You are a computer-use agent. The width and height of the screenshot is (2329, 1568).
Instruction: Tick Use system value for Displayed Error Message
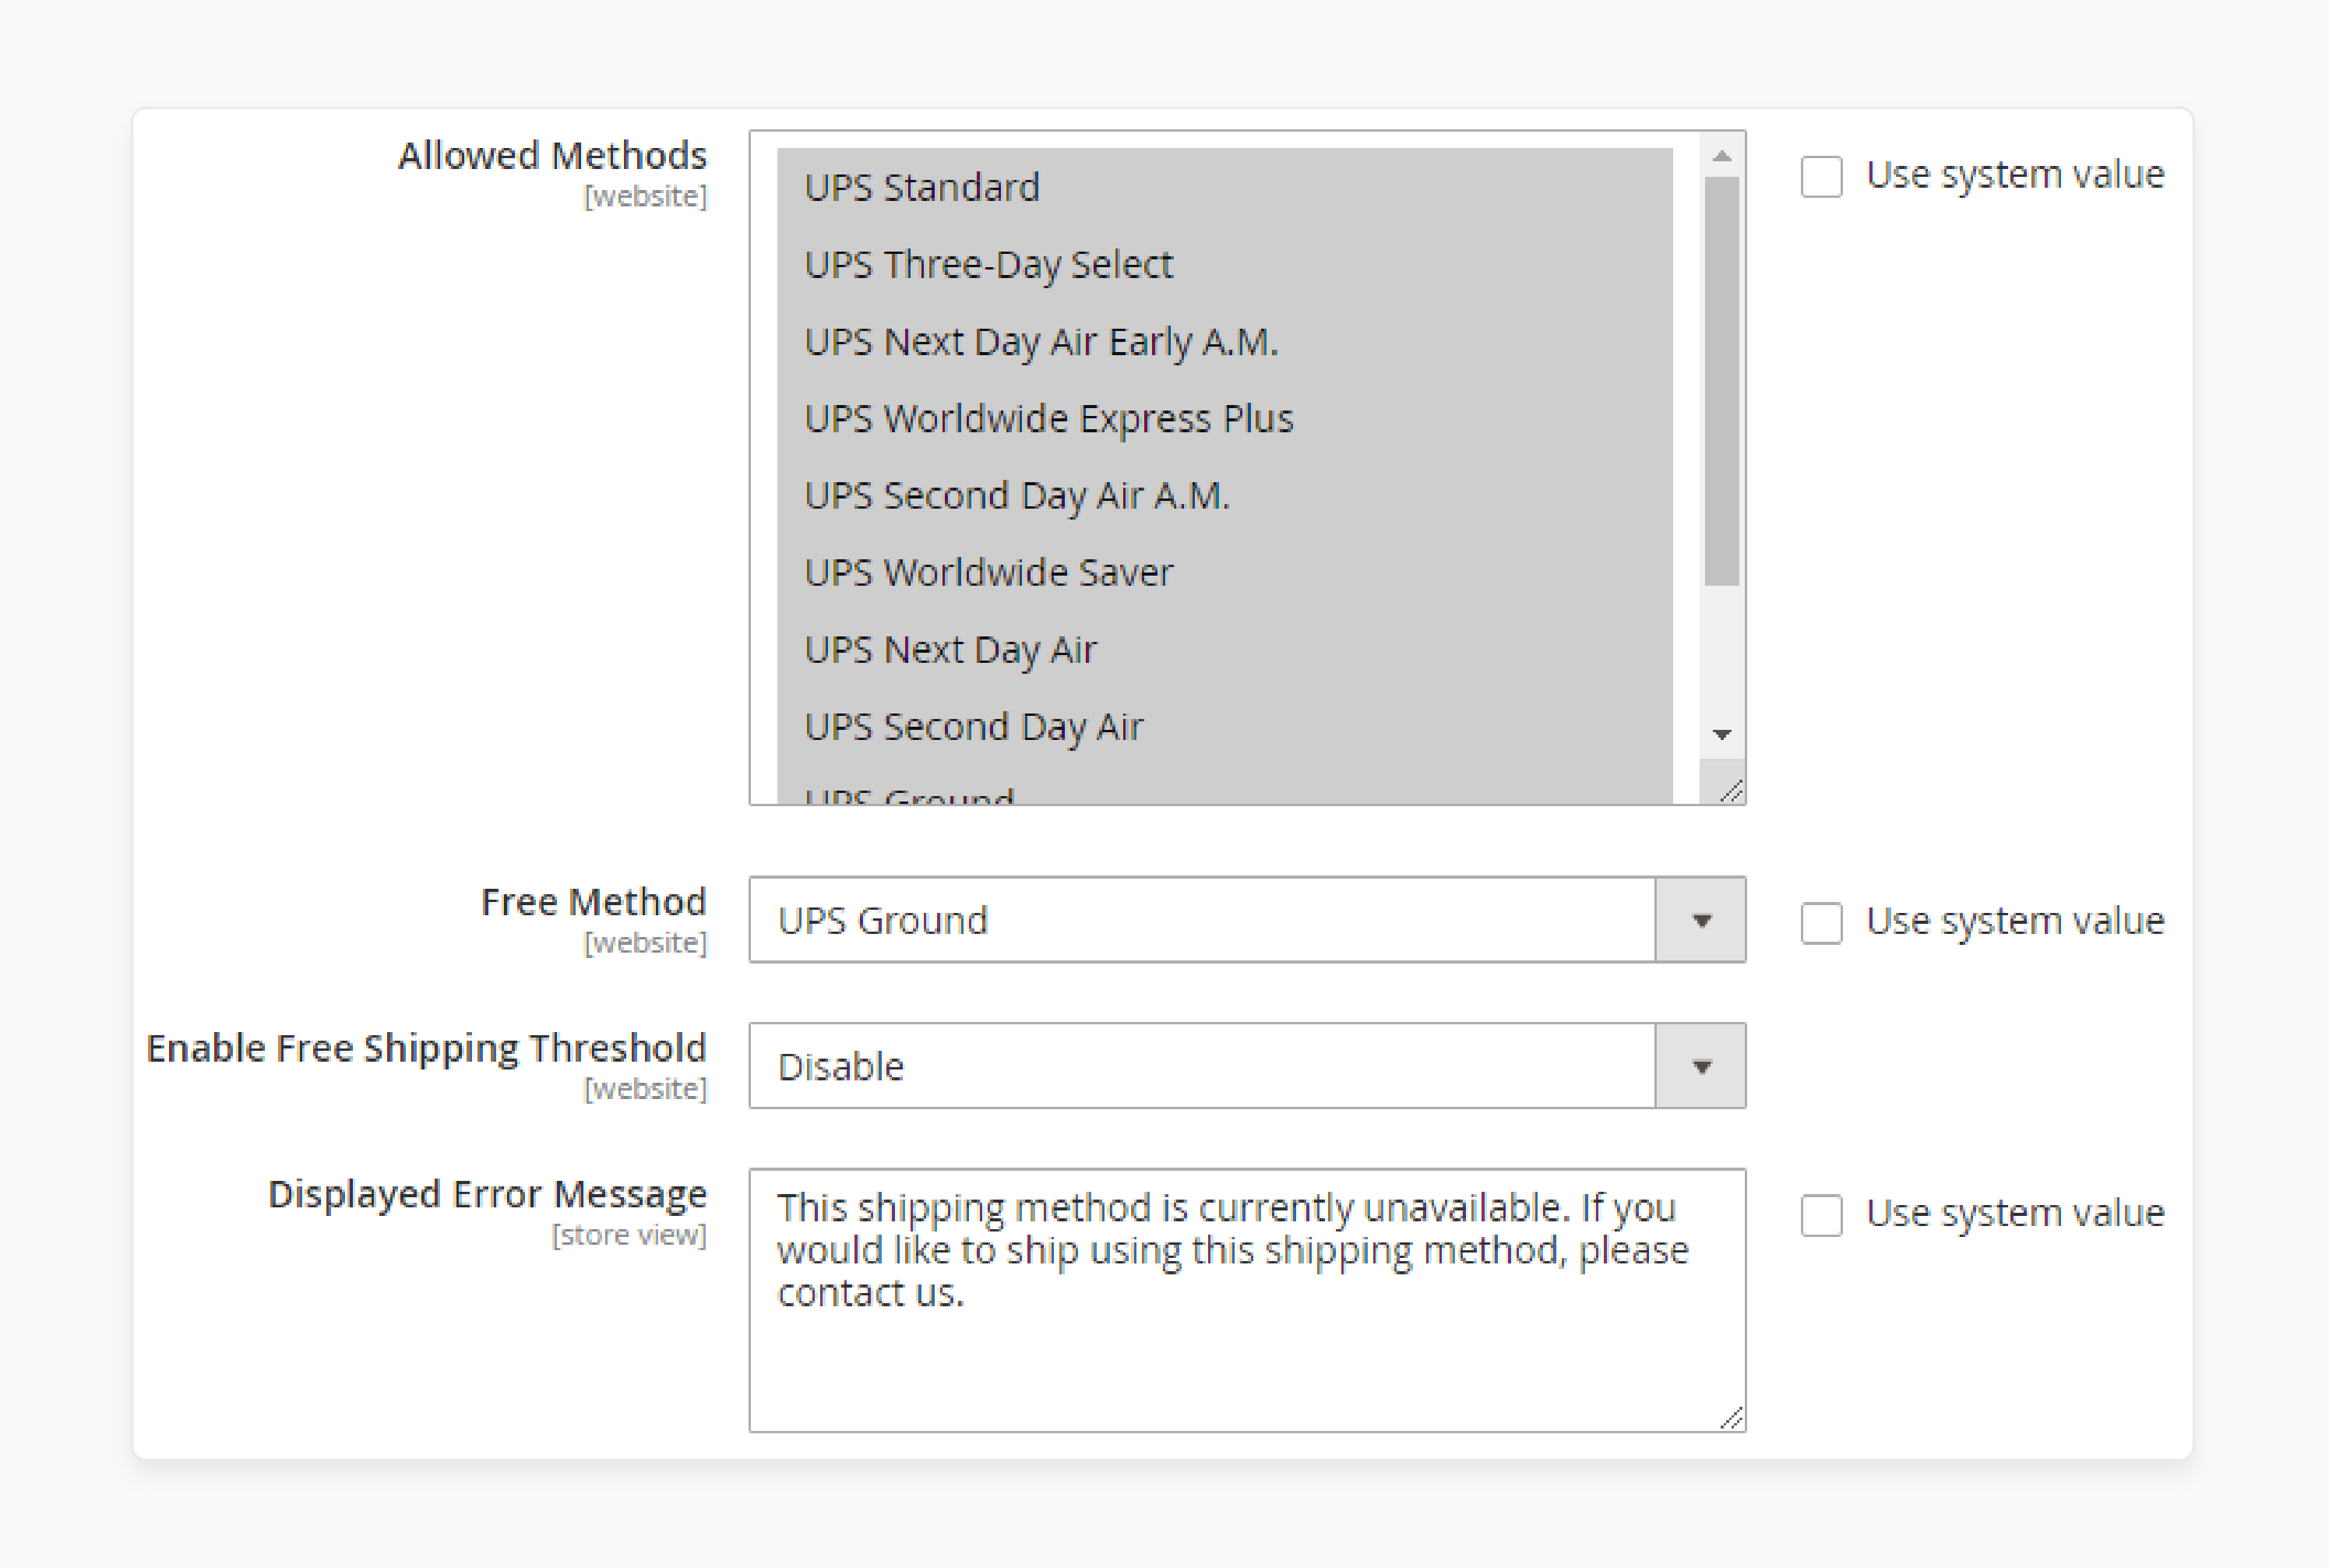click(x=1821, y=1215)
